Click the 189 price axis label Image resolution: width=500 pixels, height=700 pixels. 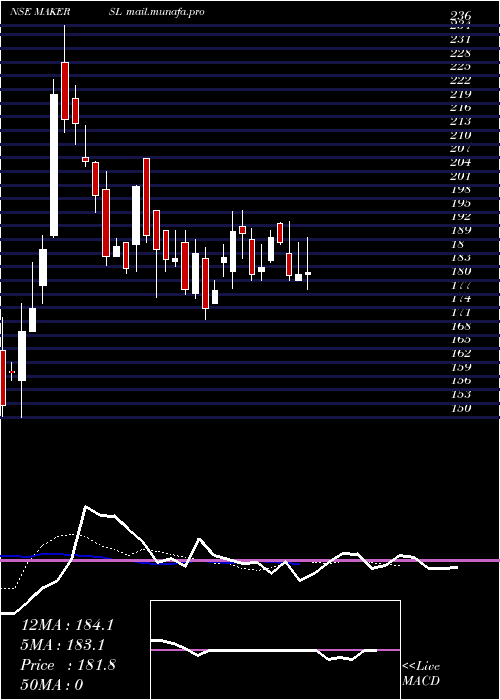[x=461, y=230]
